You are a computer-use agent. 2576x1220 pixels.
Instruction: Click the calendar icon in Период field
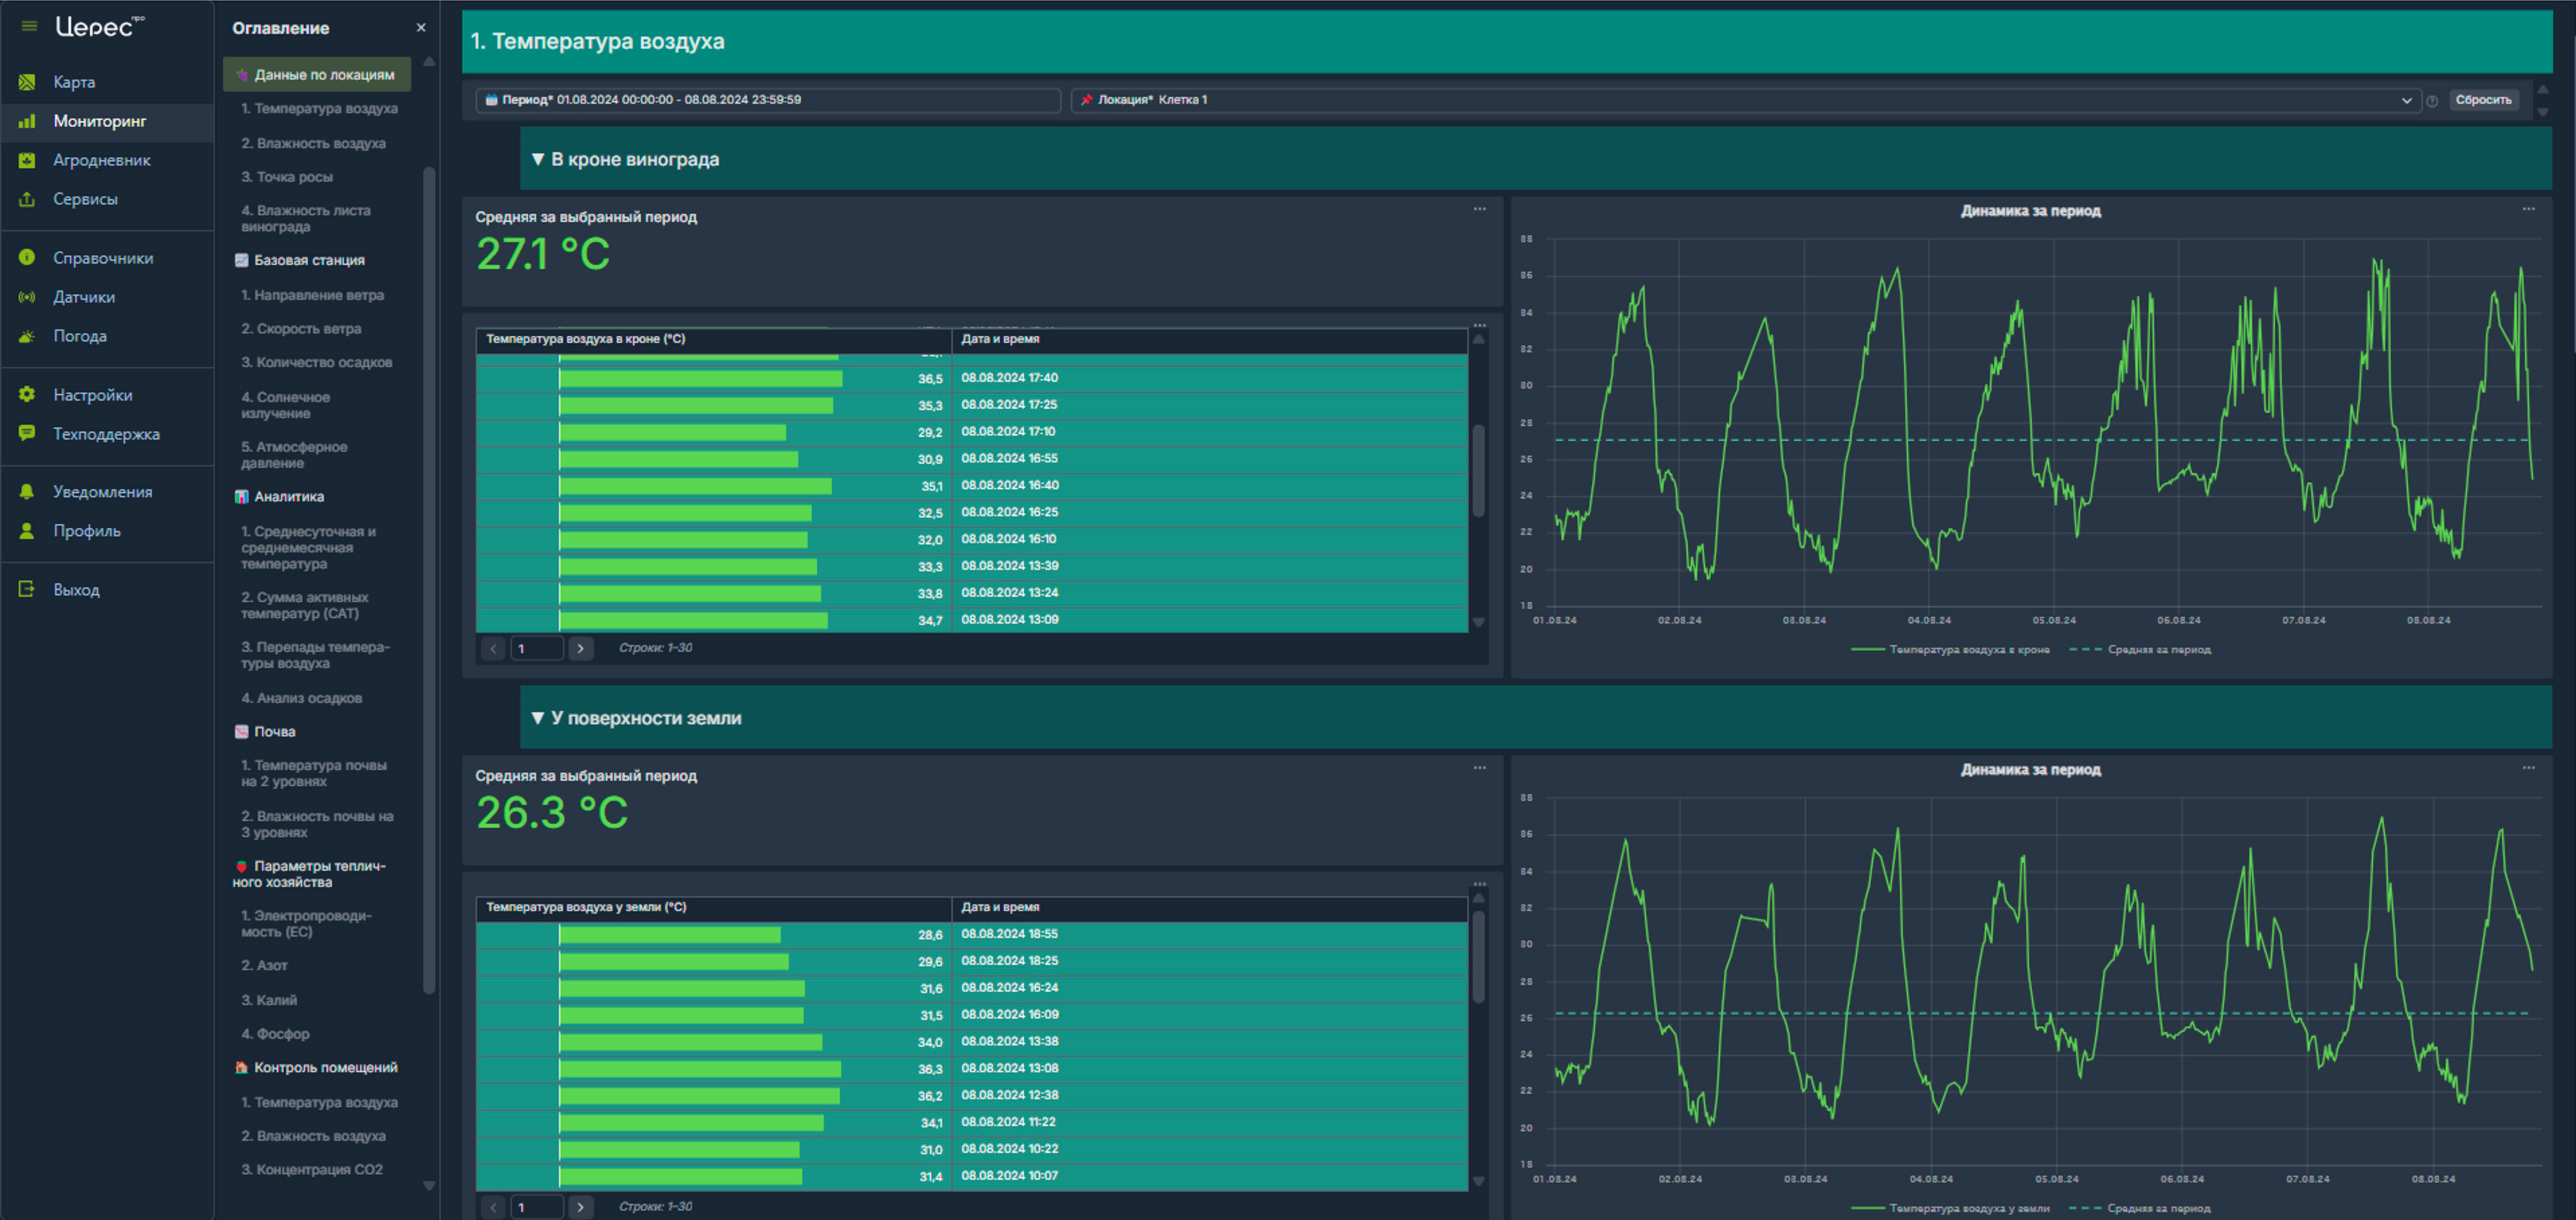(491, 100)
